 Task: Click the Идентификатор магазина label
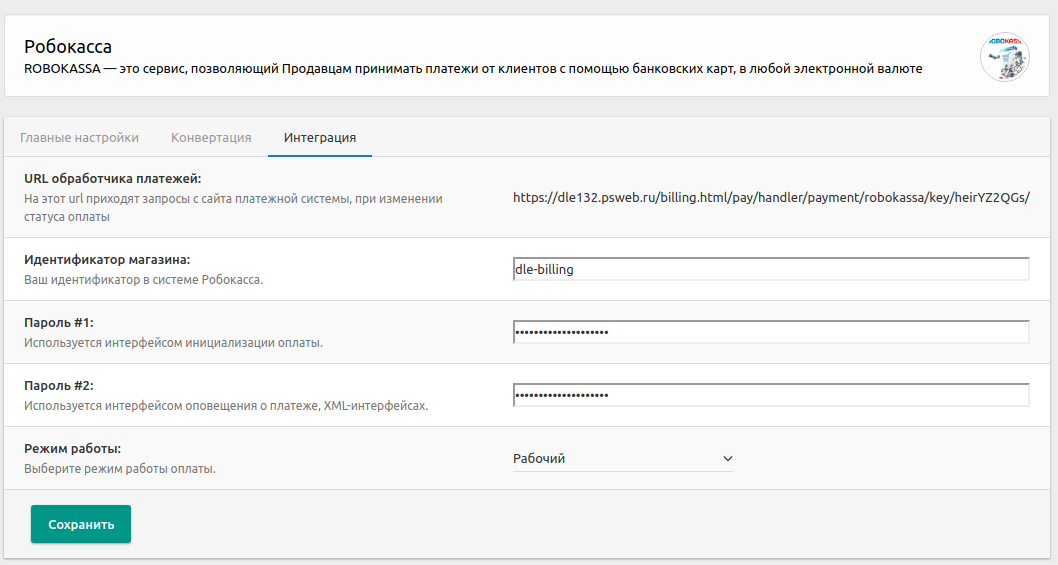[107, 260]
